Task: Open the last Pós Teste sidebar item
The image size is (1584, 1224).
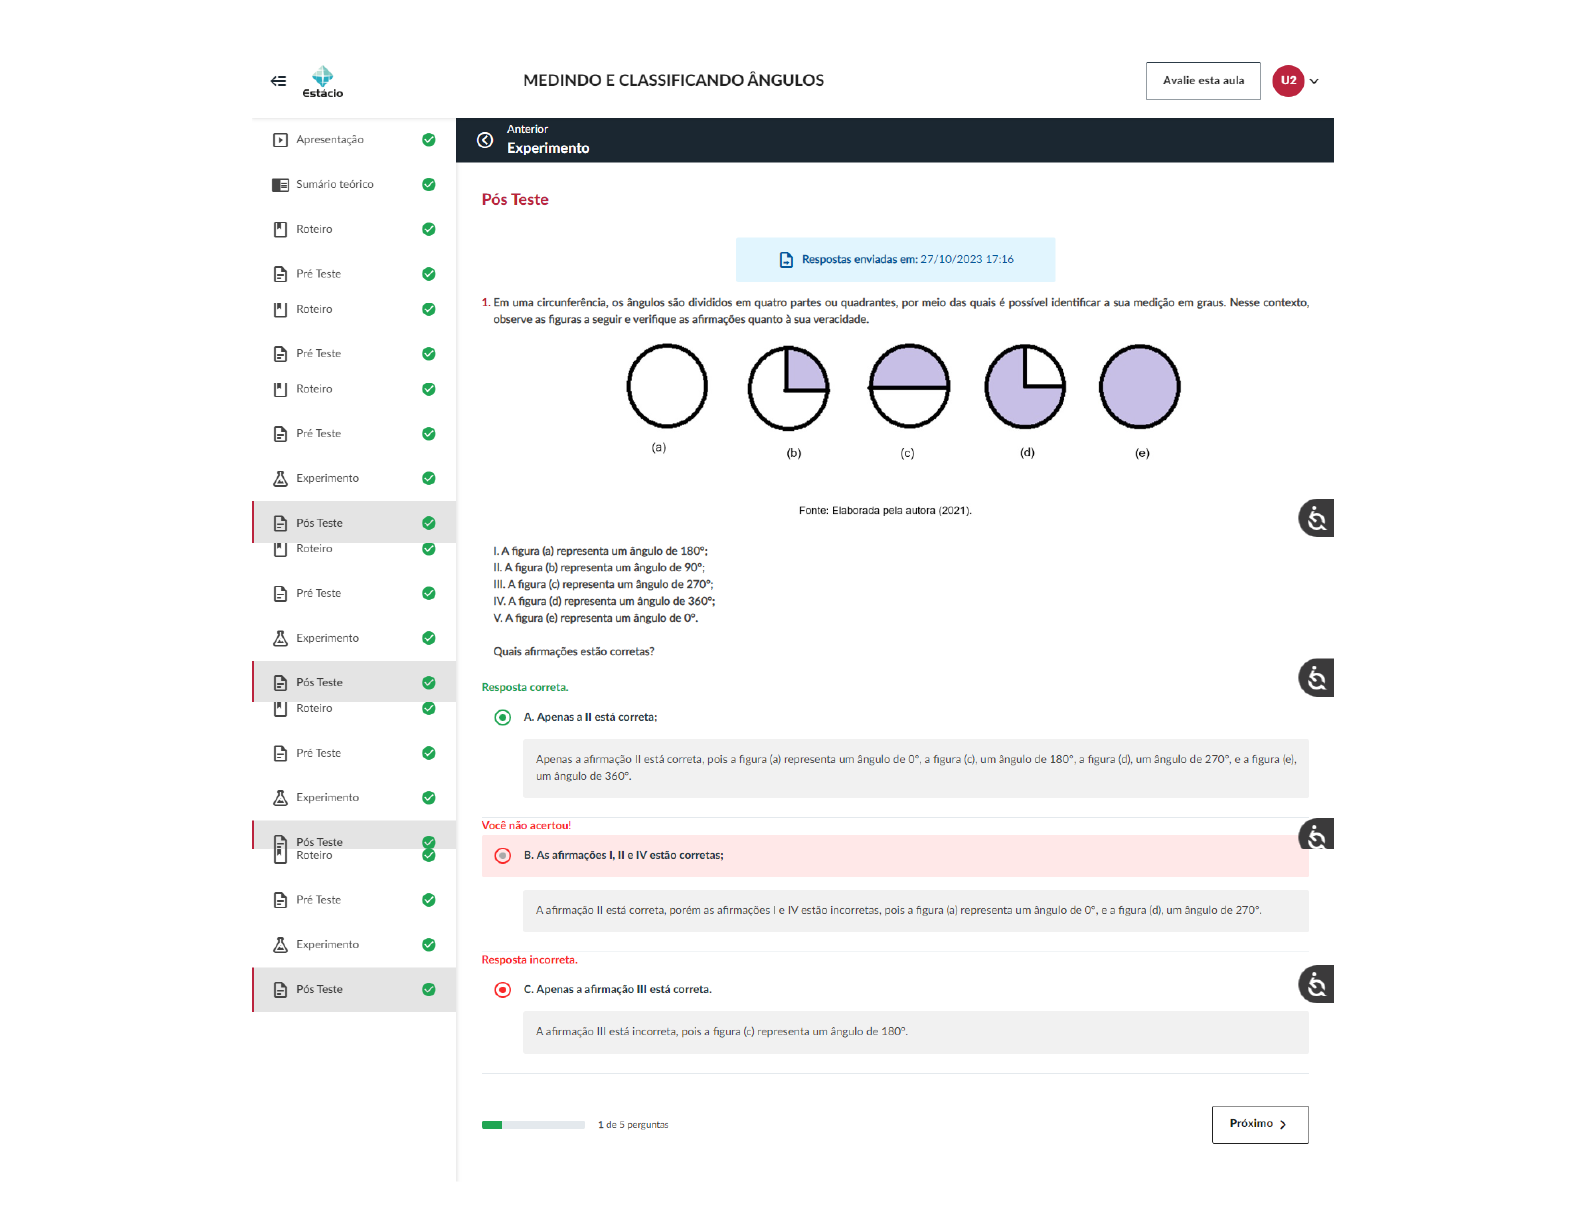Action: pos(319,990)
